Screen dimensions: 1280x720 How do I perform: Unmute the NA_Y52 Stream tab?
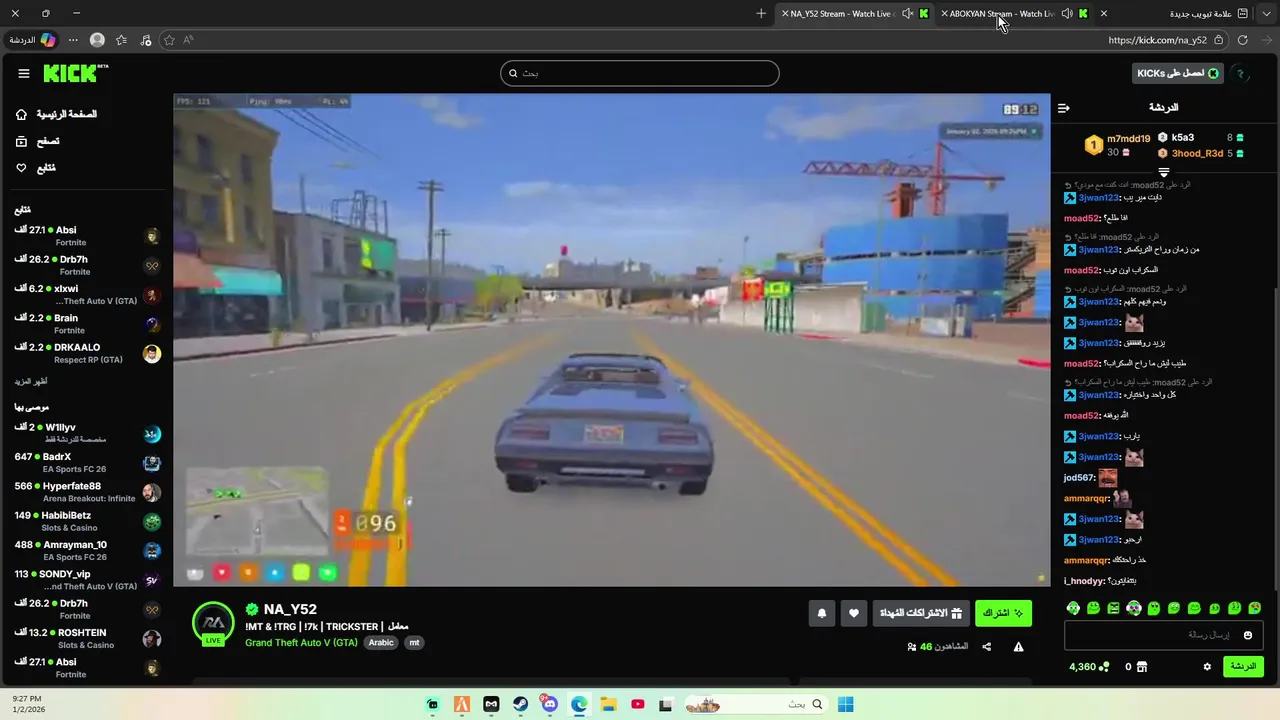[x=907, y=14]
